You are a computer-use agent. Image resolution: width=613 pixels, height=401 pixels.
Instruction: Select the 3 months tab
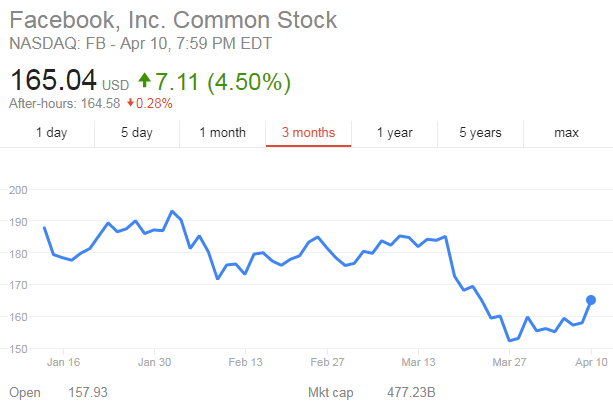tap(308, 132)
